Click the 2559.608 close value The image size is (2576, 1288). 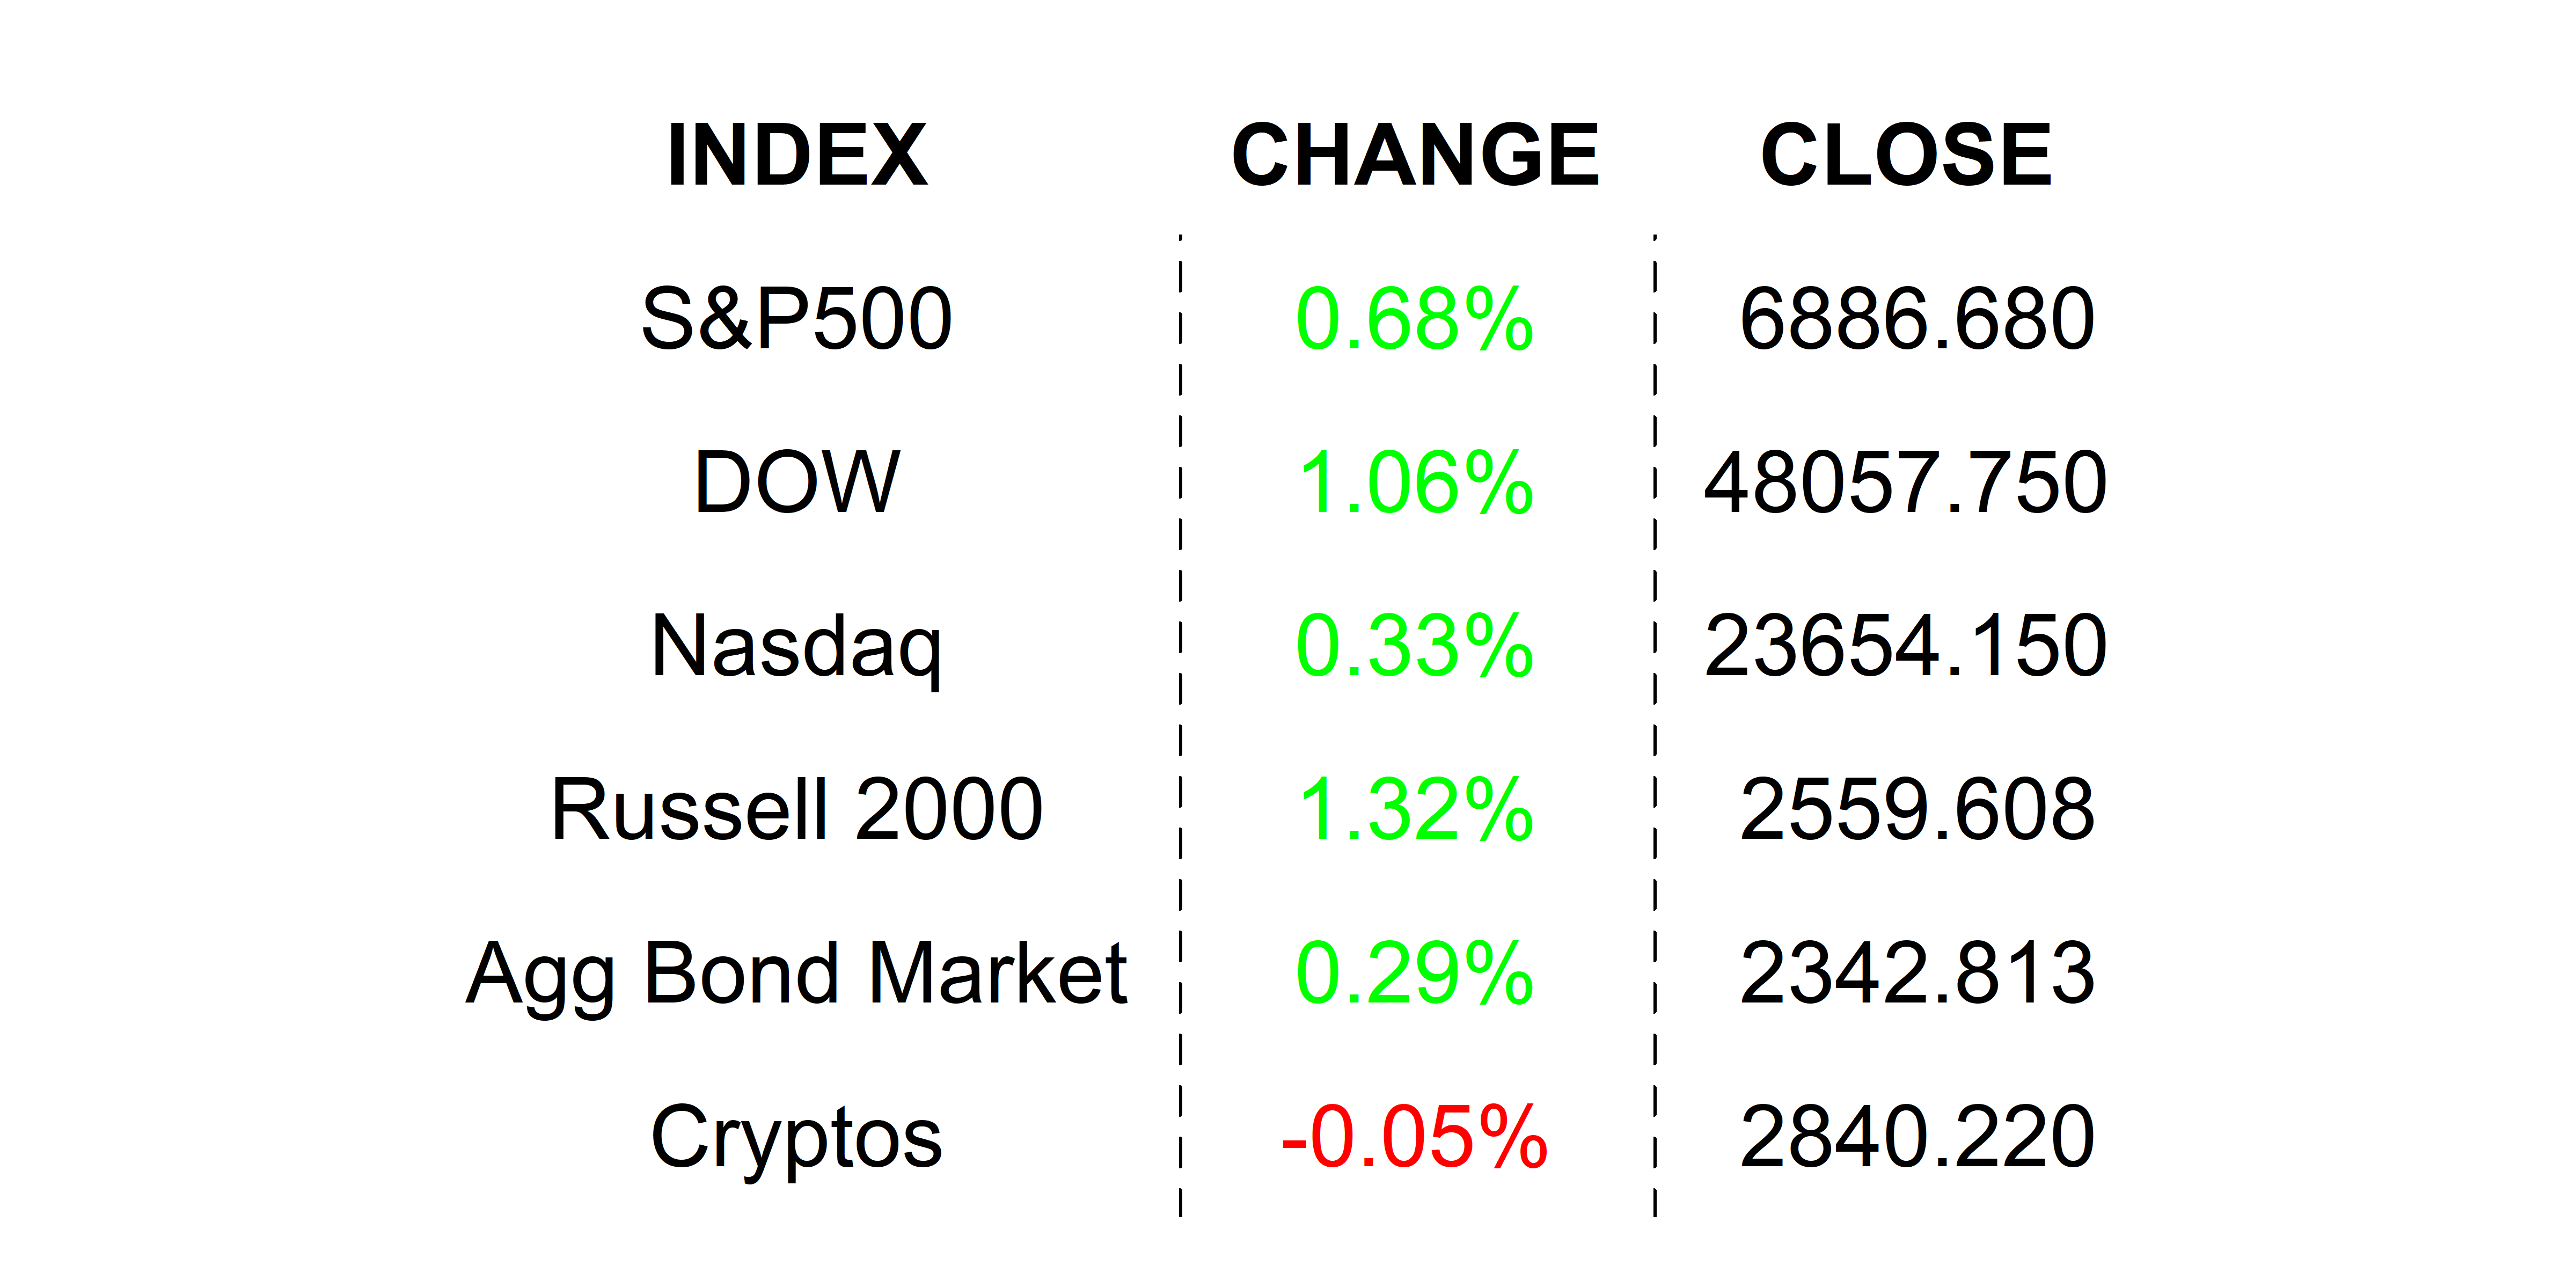point(1916,810)
